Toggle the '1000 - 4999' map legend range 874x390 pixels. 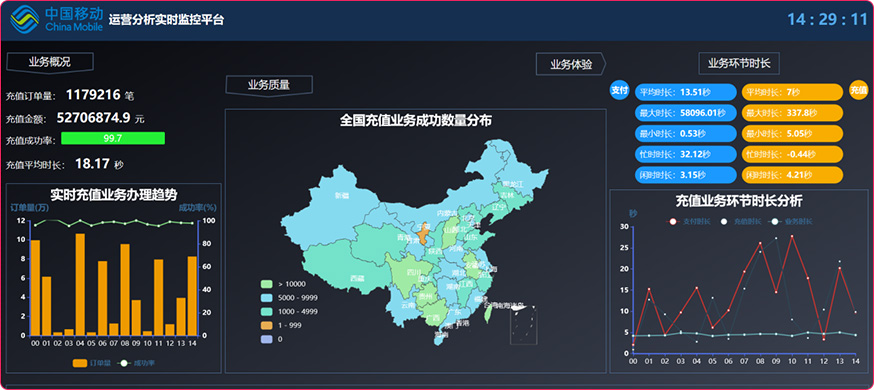pyautogui.click(x=289, y=311)
